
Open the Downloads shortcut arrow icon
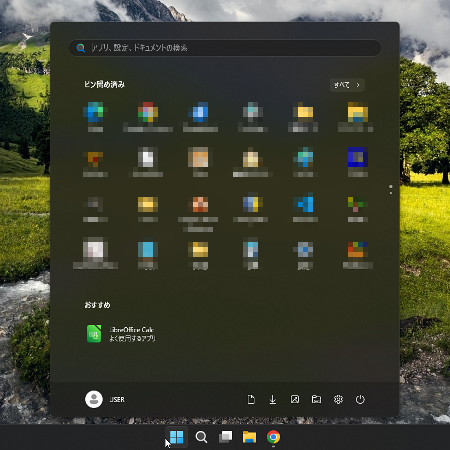[x=273, y=399]
